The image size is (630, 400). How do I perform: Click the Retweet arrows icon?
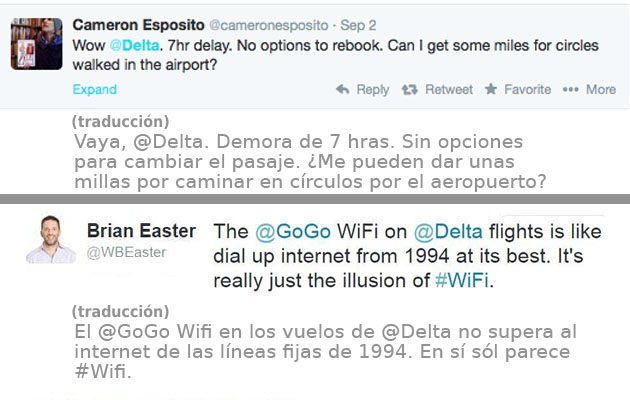point(409,90)
